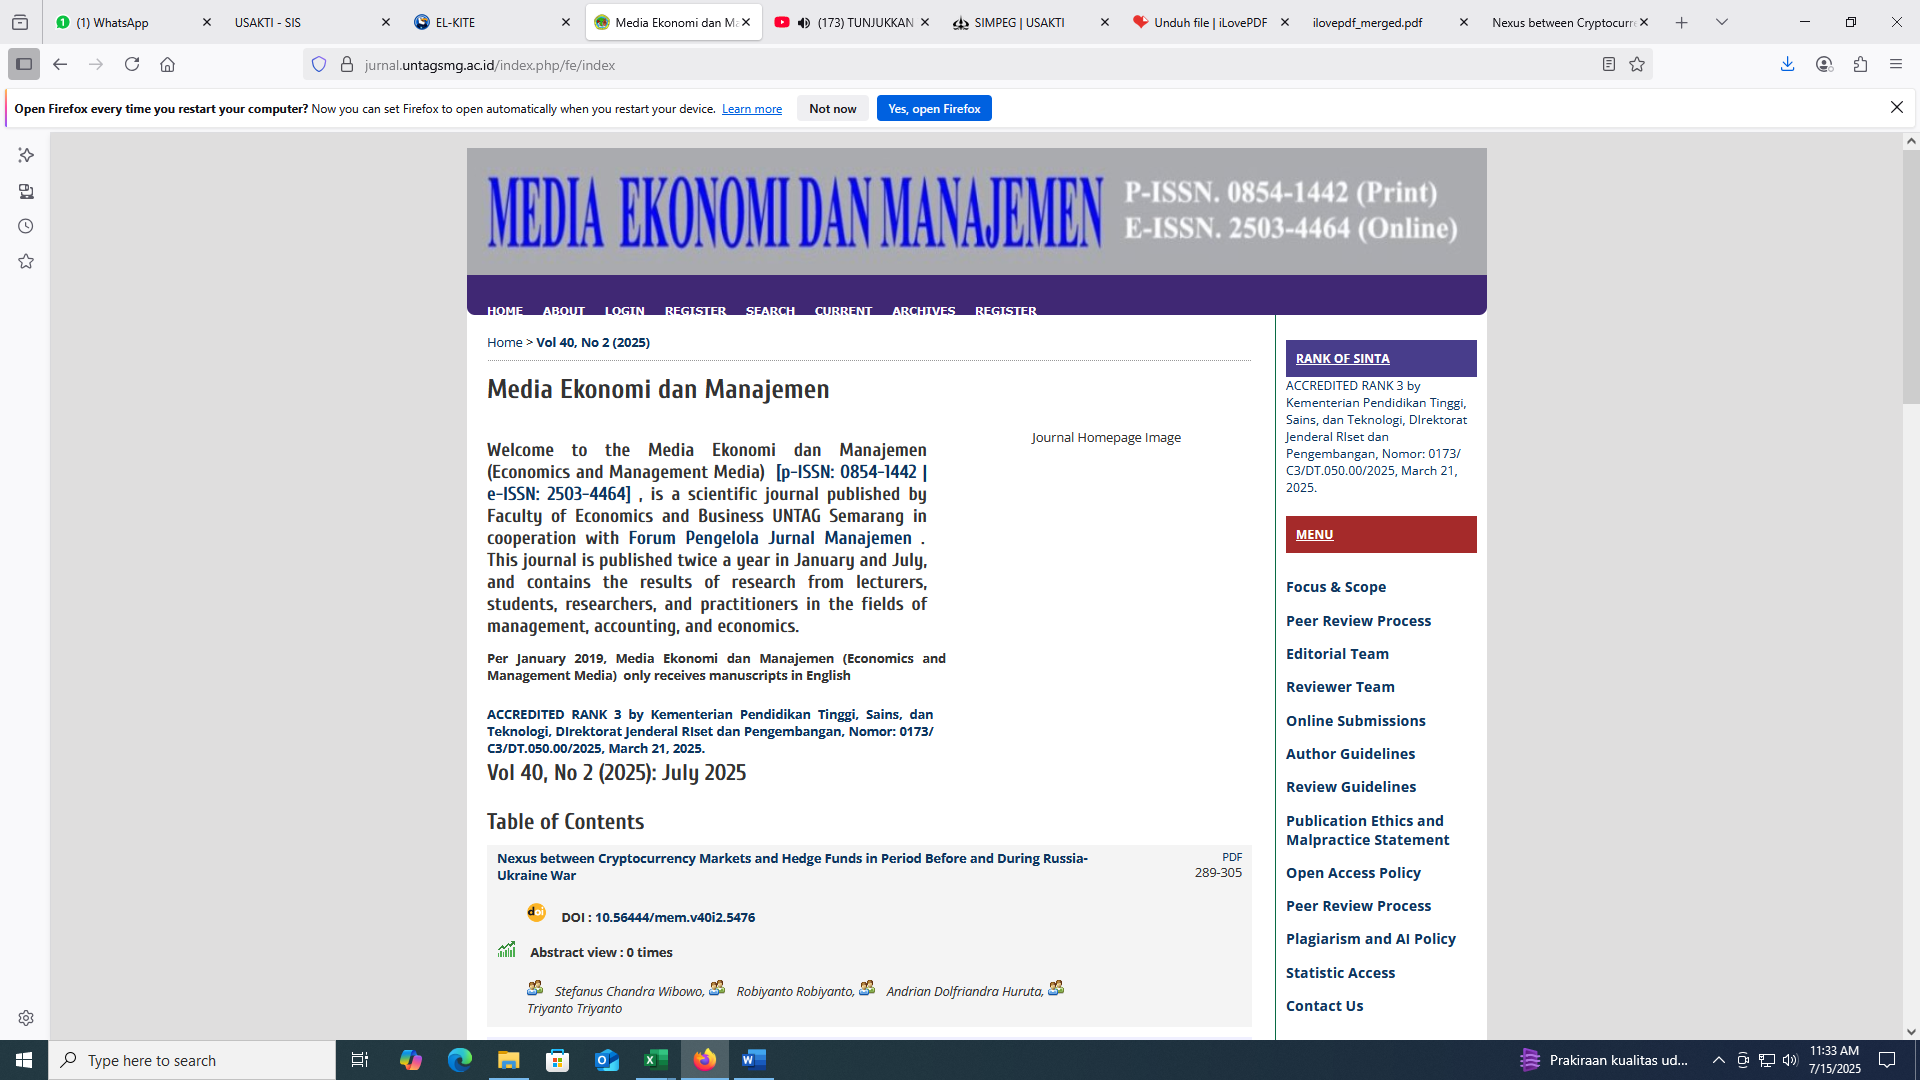Open Word from taskbar
Image resolution: width=1920 pixels, height=1080 pixels.
753,1060
